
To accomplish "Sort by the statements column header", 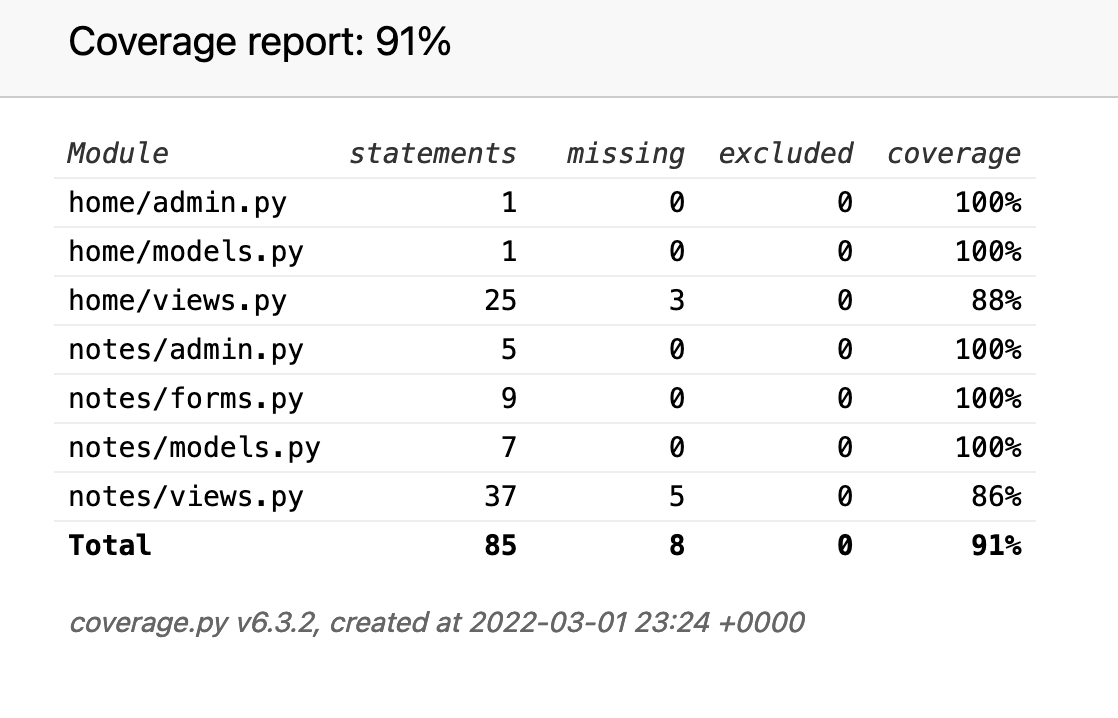I will [432, 153].
